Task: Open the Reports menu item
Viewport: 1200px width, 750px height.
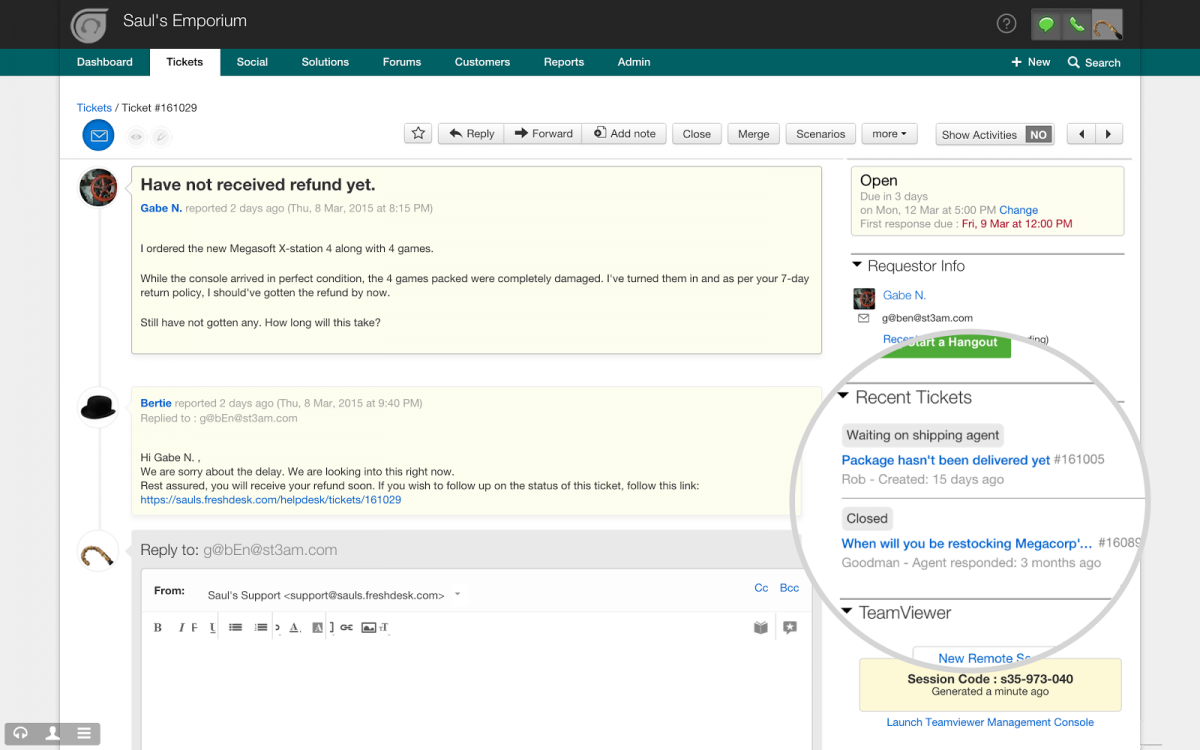Action: [563, 61]
